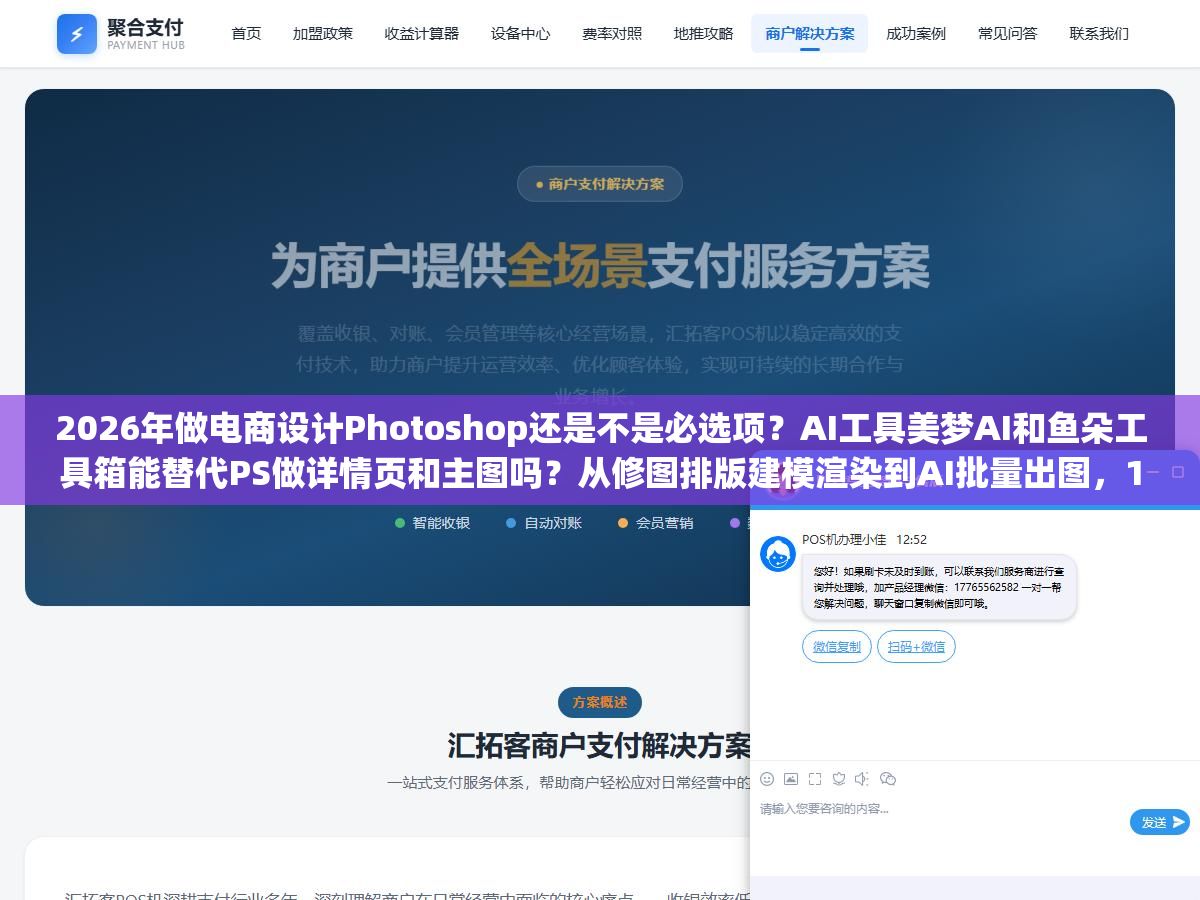Open the 地推攻略 nav item
Image resolution: width=1200 pixels, height=900 pixels.
pyautogui.click(x=703, y=33)
